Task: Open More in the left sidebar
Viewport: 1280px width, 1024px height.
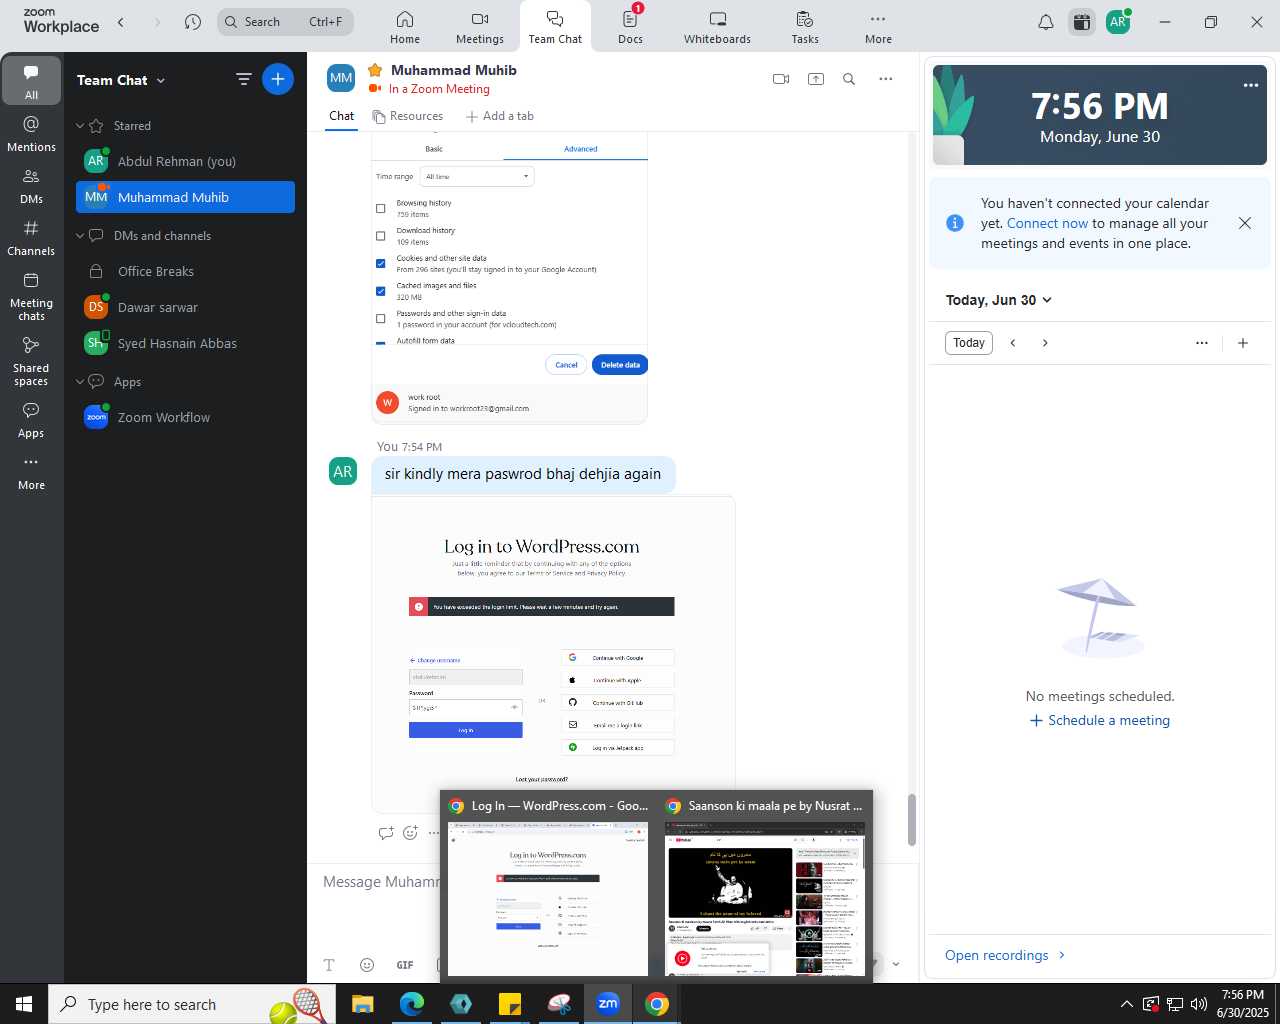Action: [x=31, y=473]
